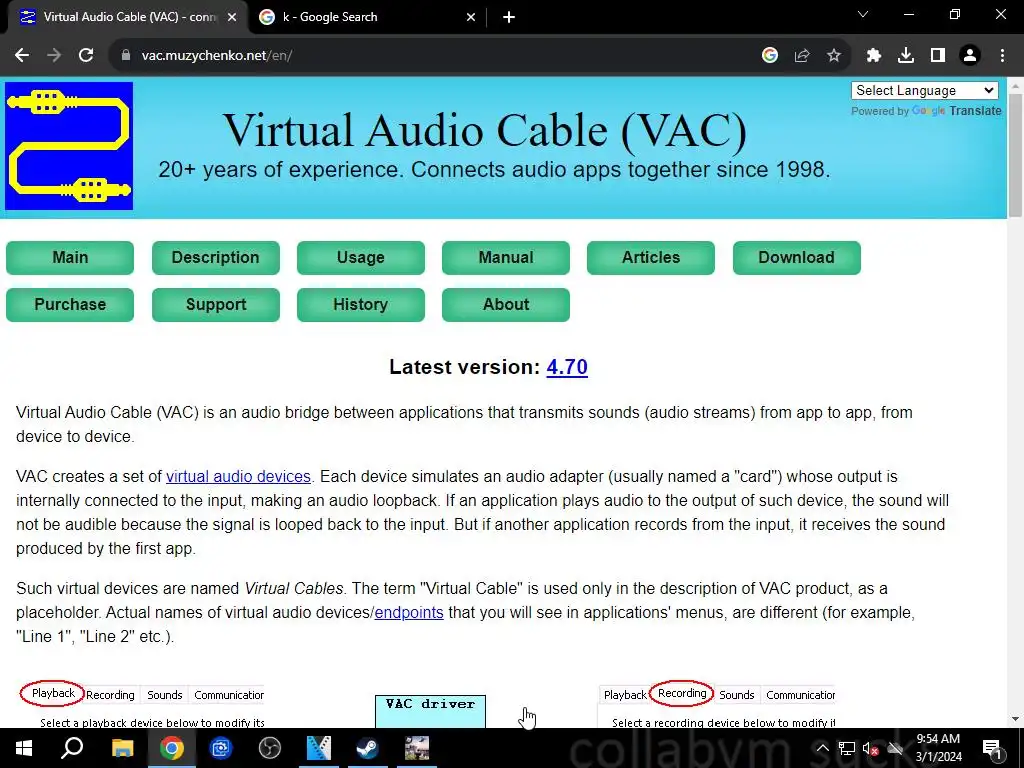Go to the Download page
1024x768 pixels.
797,258
